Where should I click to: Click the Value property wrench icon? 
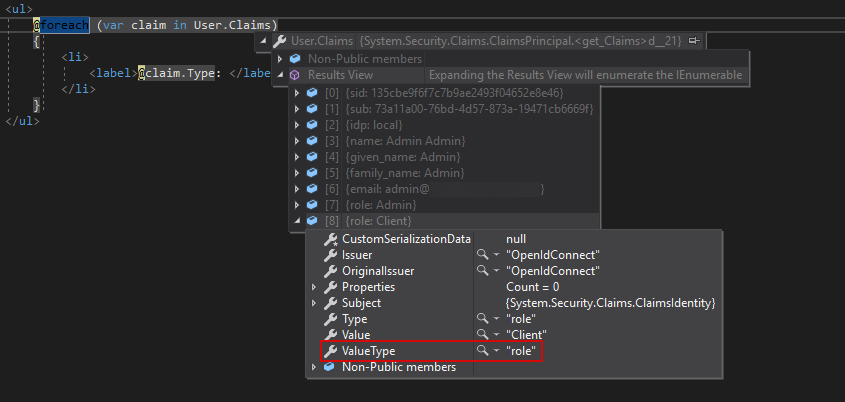tap(330, 335)
